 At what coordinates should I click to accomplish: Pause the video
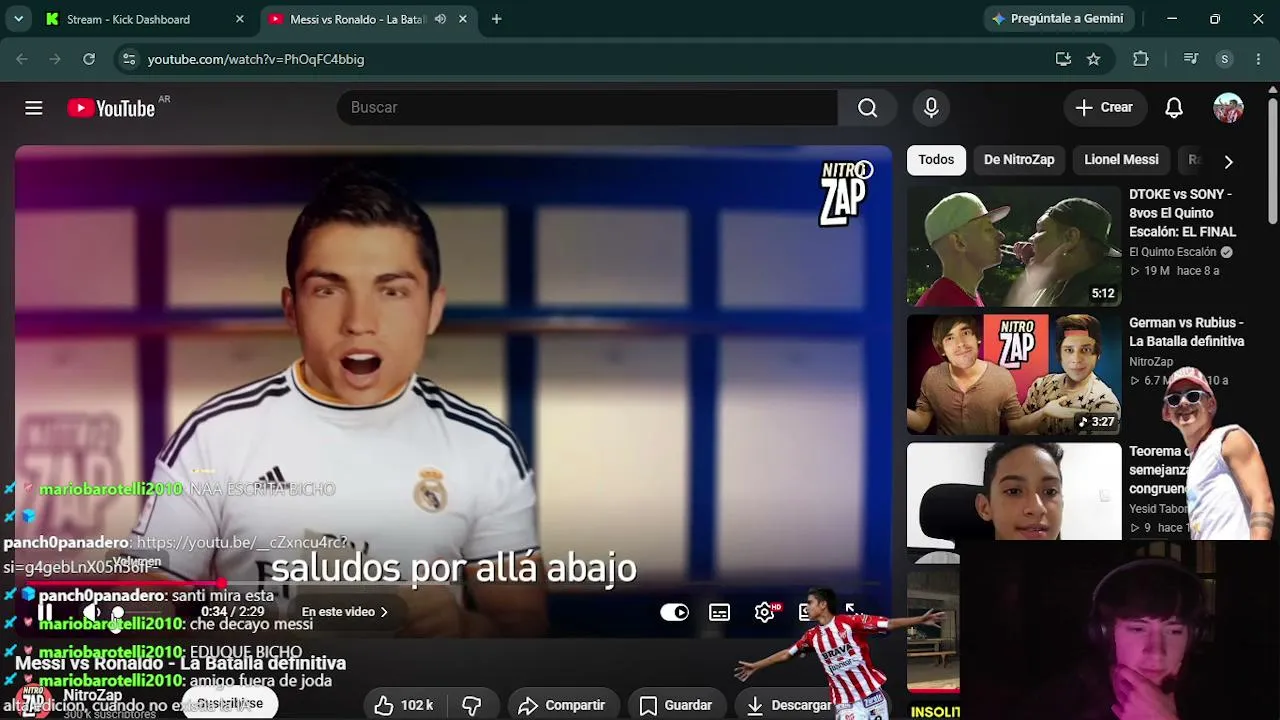(45, 613)
